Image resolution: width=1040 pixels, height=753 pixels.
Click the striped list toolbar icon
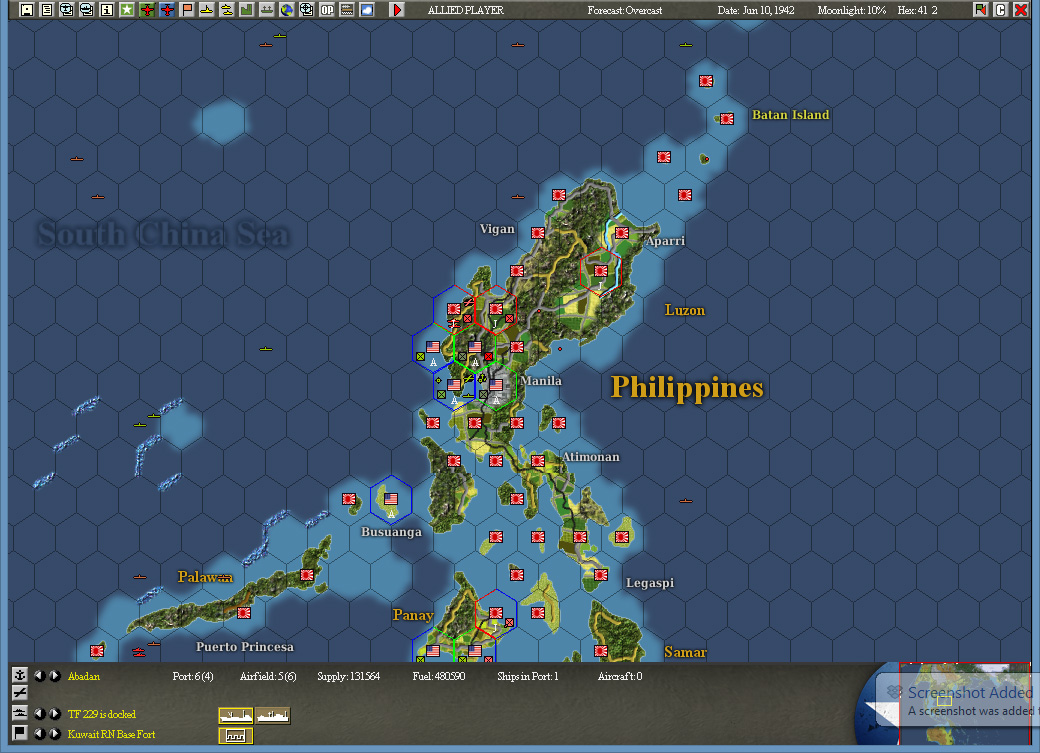347,9
